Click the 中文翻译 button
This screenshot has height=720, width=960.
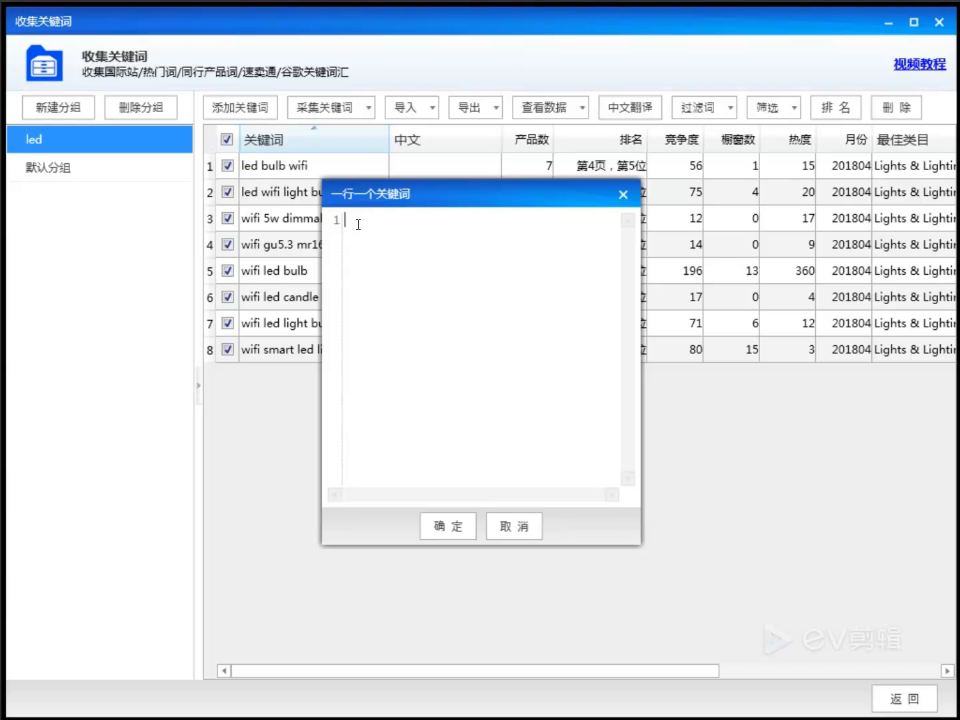click(630, 108)
